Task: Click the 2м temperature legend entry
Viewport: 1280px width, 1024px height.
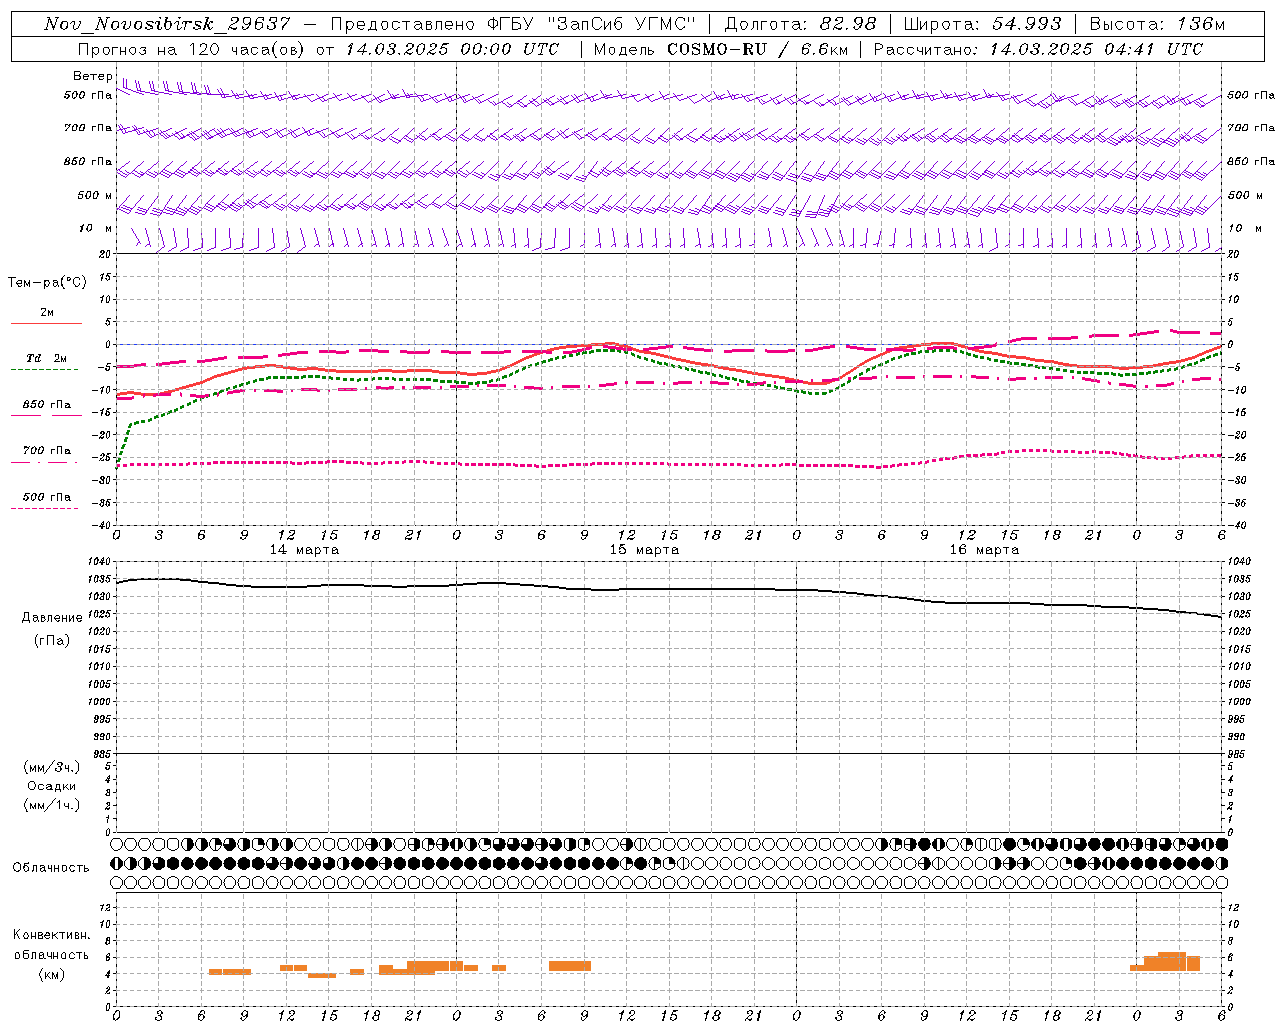Action: [x=47, y=313]
